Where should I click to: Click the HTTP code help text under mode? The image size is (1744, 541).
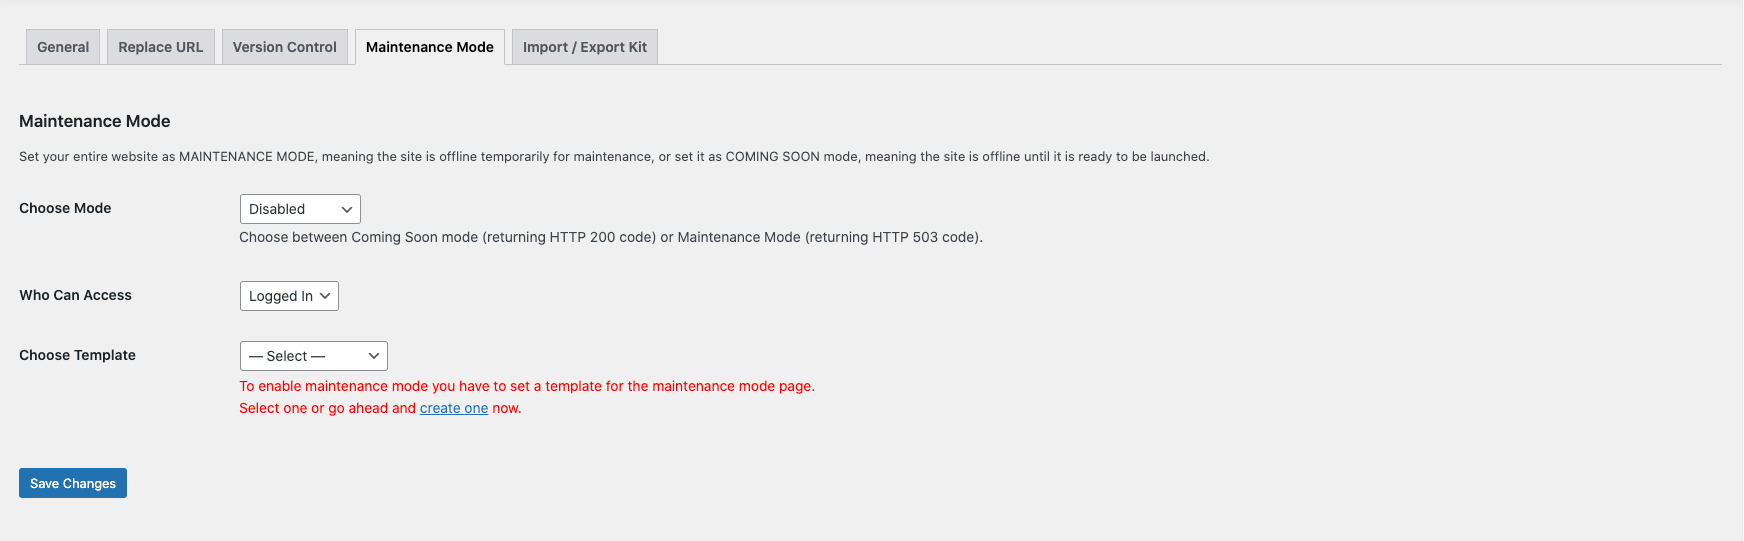(x=610, y=237)
